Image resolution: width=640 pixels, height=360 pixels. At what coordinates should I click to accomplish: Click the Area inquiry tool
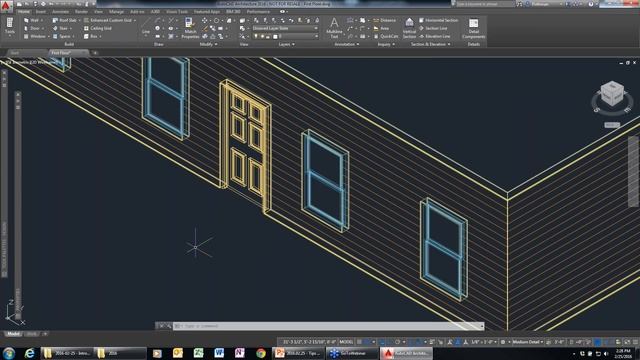[381, 28]
